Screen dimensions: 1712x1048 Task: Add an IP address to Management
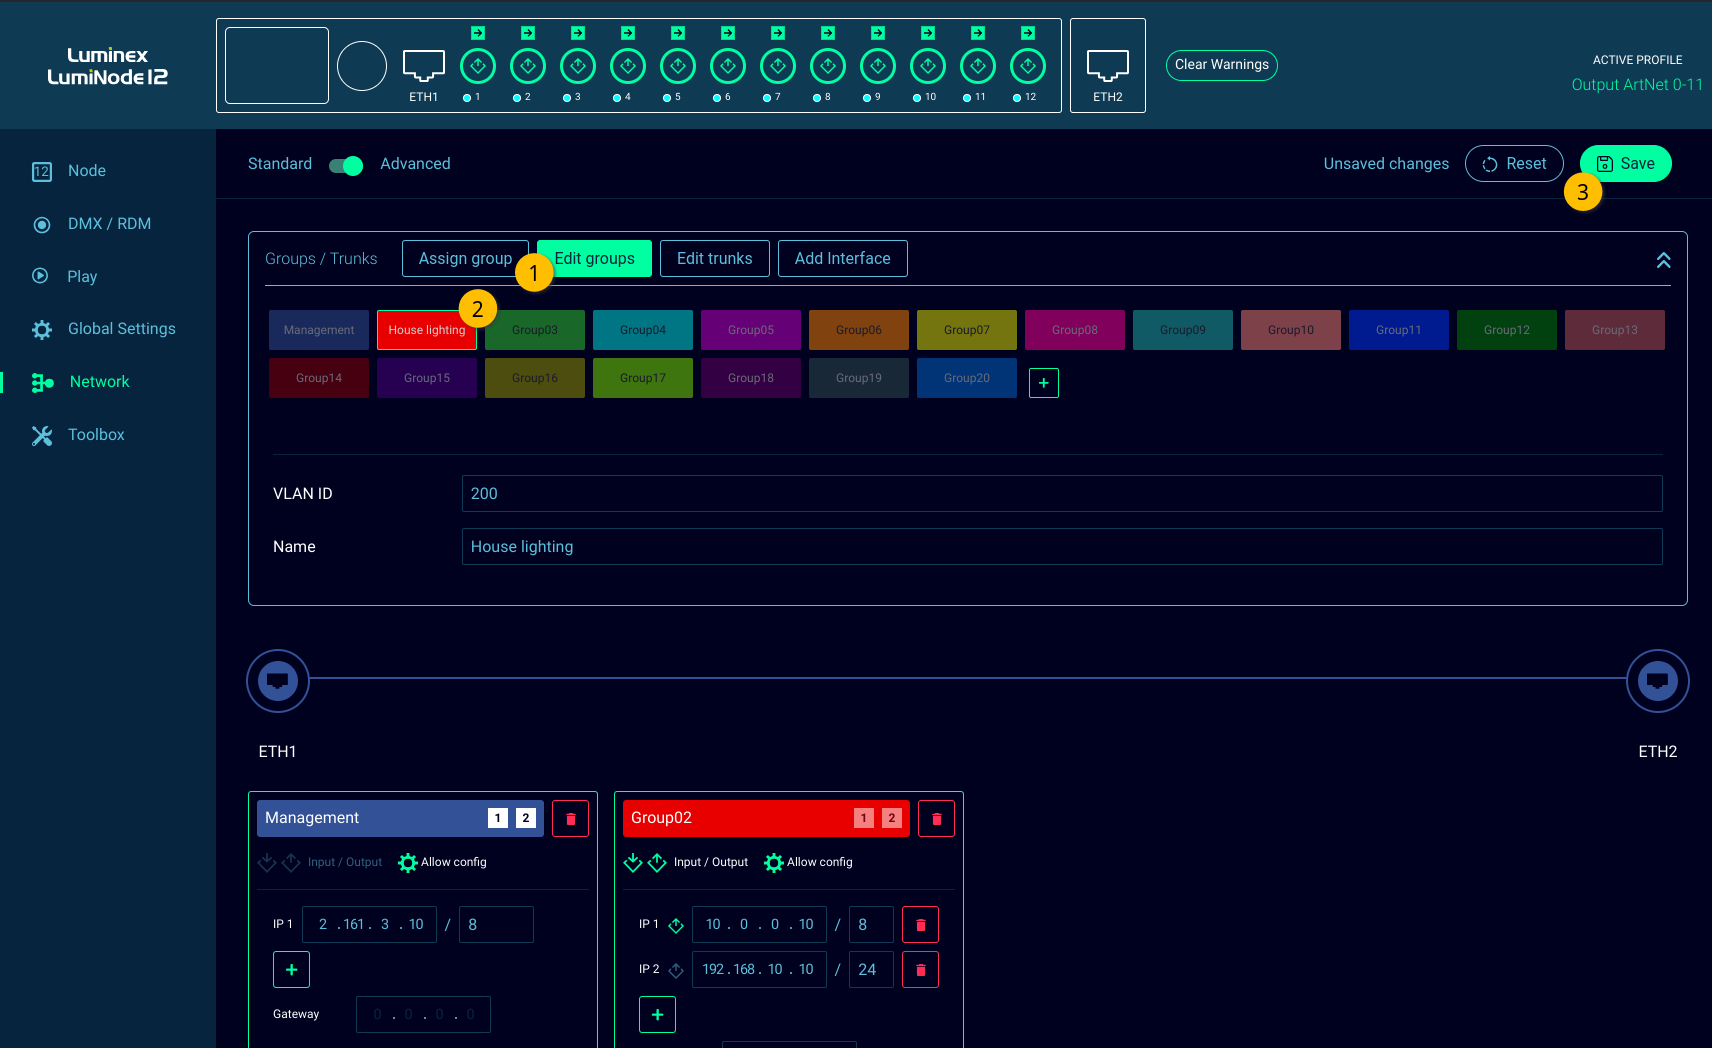click(x=291, y=970)
